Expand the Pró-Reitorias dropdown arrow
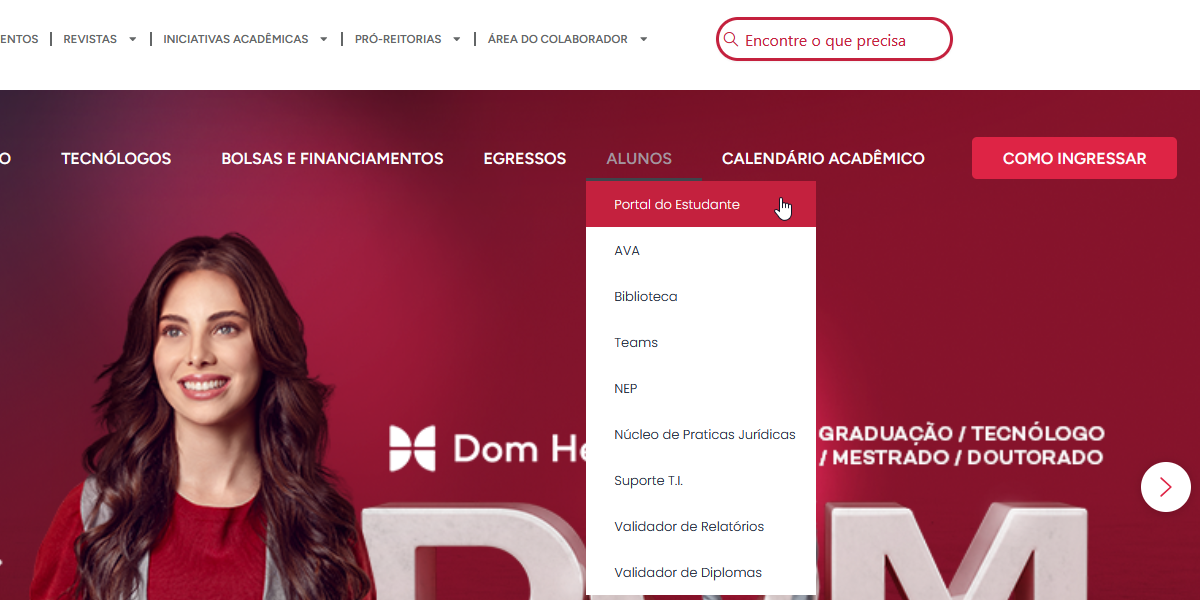Screen dimensions: 1200x600 (457, 40)
